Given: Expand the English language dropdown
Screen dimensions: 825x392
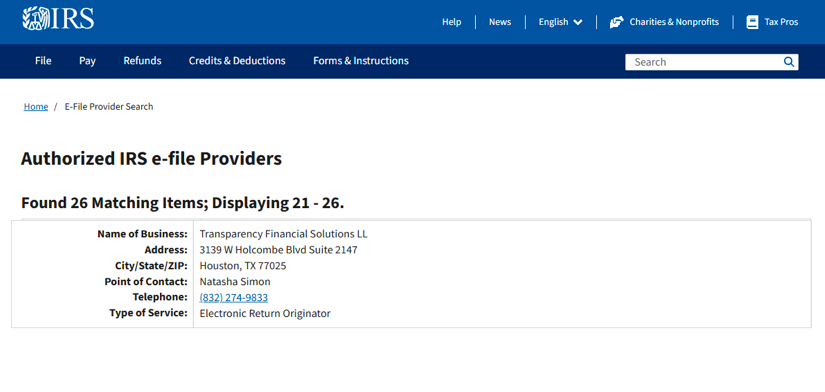Looking at the screenshot, I should pyautogui.click(x=560, y=22).
